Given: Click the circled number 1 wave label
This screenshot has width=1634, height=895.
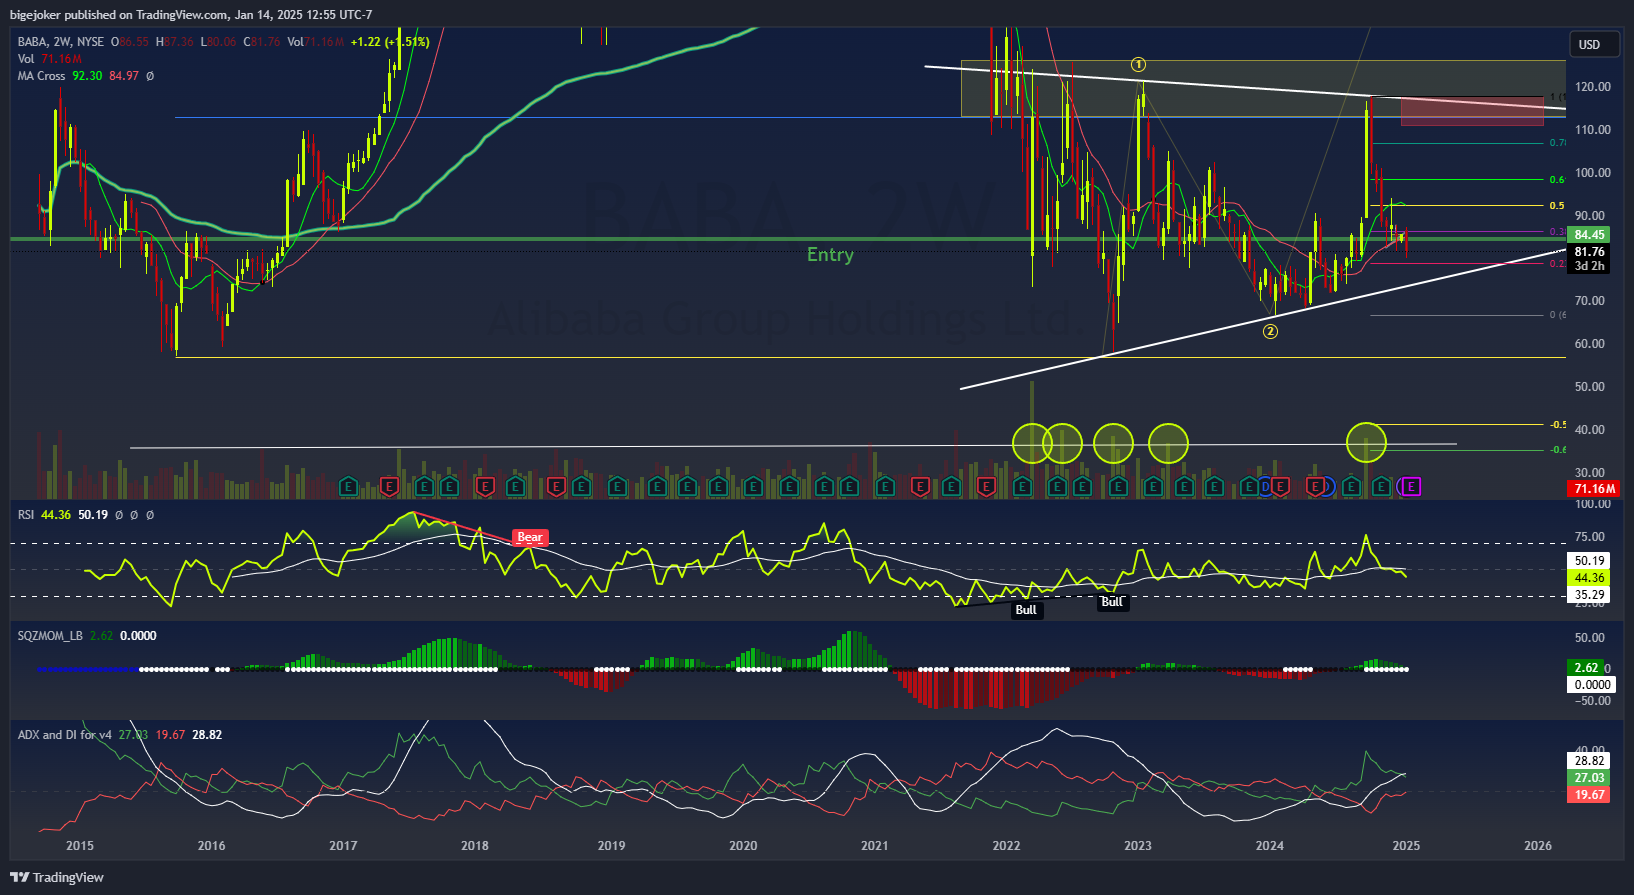Looking at the screenshot, I should point(1138,65).
